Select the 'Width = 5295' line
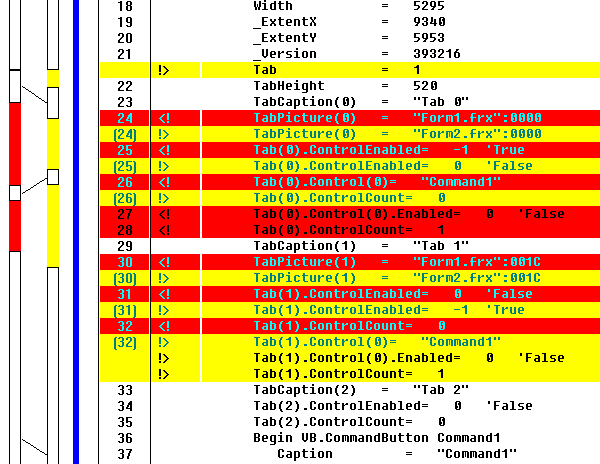The width and height of the screenshot is (600, 464). pyautogui.click(x=349, y=6)
